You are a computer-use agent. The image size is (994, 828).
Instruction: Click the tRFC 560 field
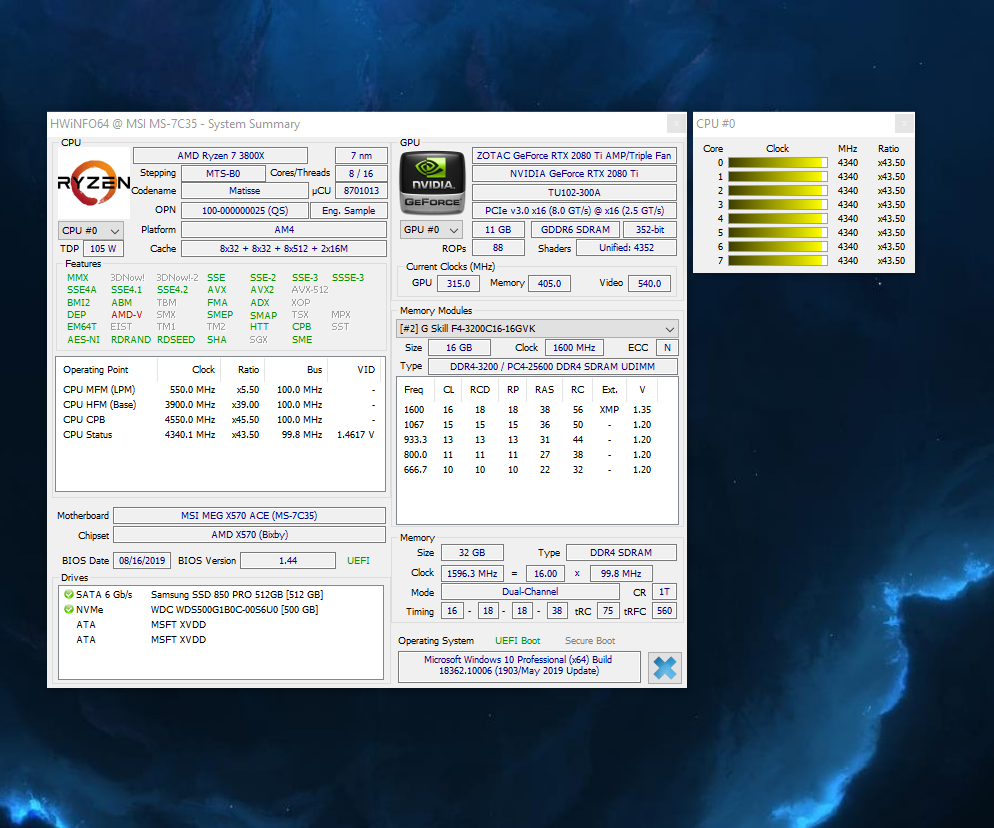664,611
